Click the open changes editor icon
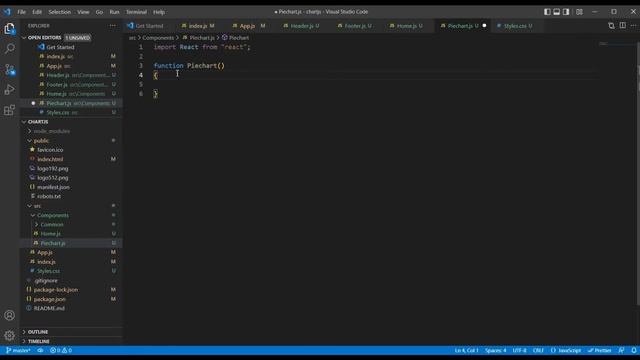The width and height of the screenshot is (640, 360). (x=611, y=26)
